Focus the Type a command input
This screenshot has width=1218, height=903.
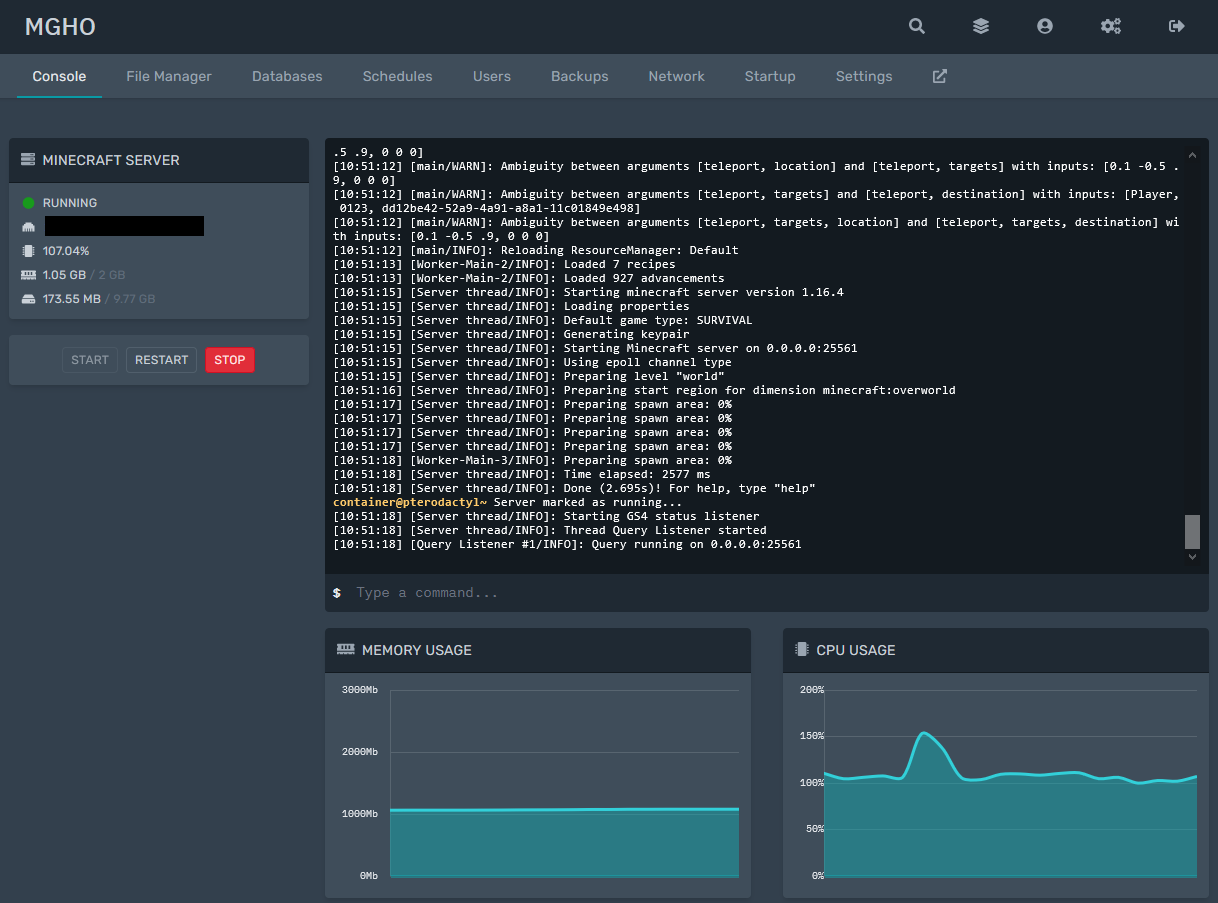click(x=767, y=593)
